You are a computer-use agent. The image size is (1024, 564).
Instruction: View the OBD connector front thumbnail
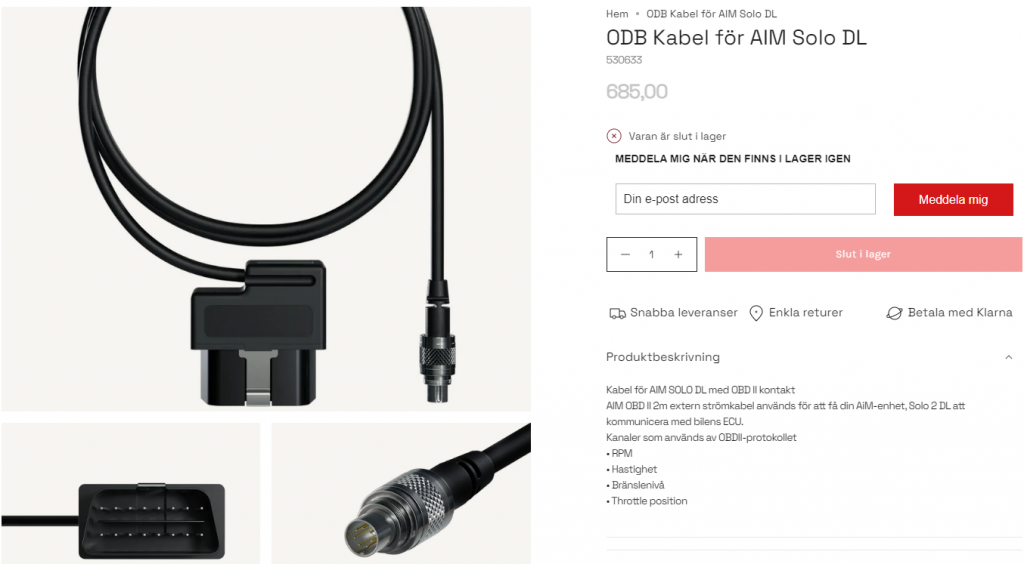pyautogui.click(x=131, y=493)
